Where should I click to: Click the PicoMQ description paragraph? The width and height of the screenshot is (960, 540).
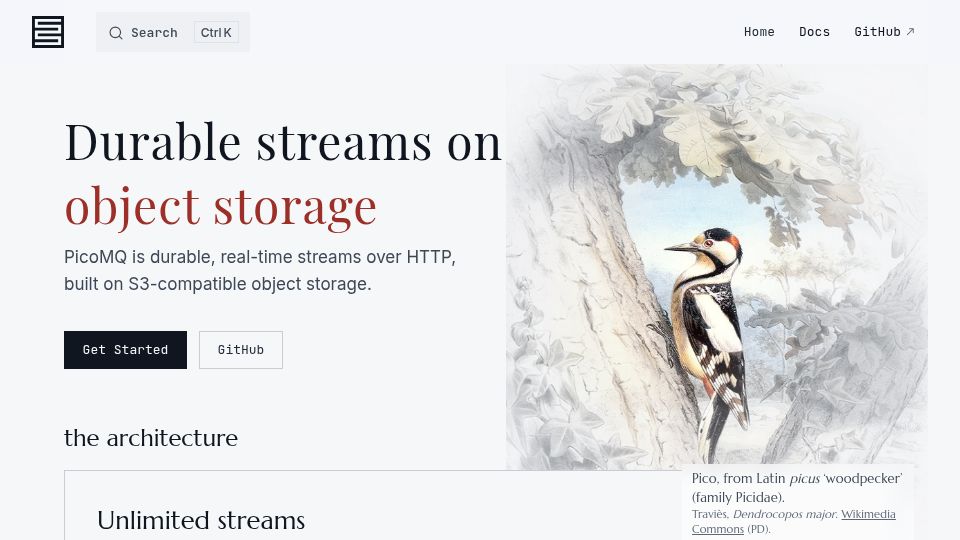click(x=260, y=270)
